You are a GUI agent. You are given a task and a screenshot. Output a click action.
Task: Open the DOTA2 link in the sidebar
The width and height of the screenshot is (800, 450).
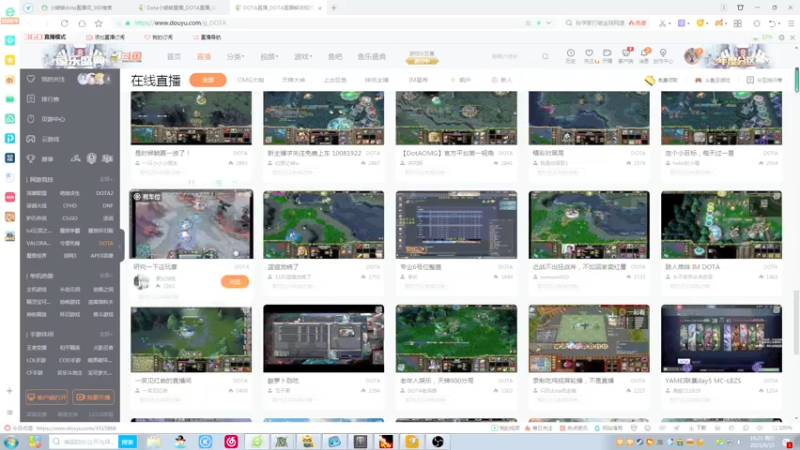tap(105, 193)
